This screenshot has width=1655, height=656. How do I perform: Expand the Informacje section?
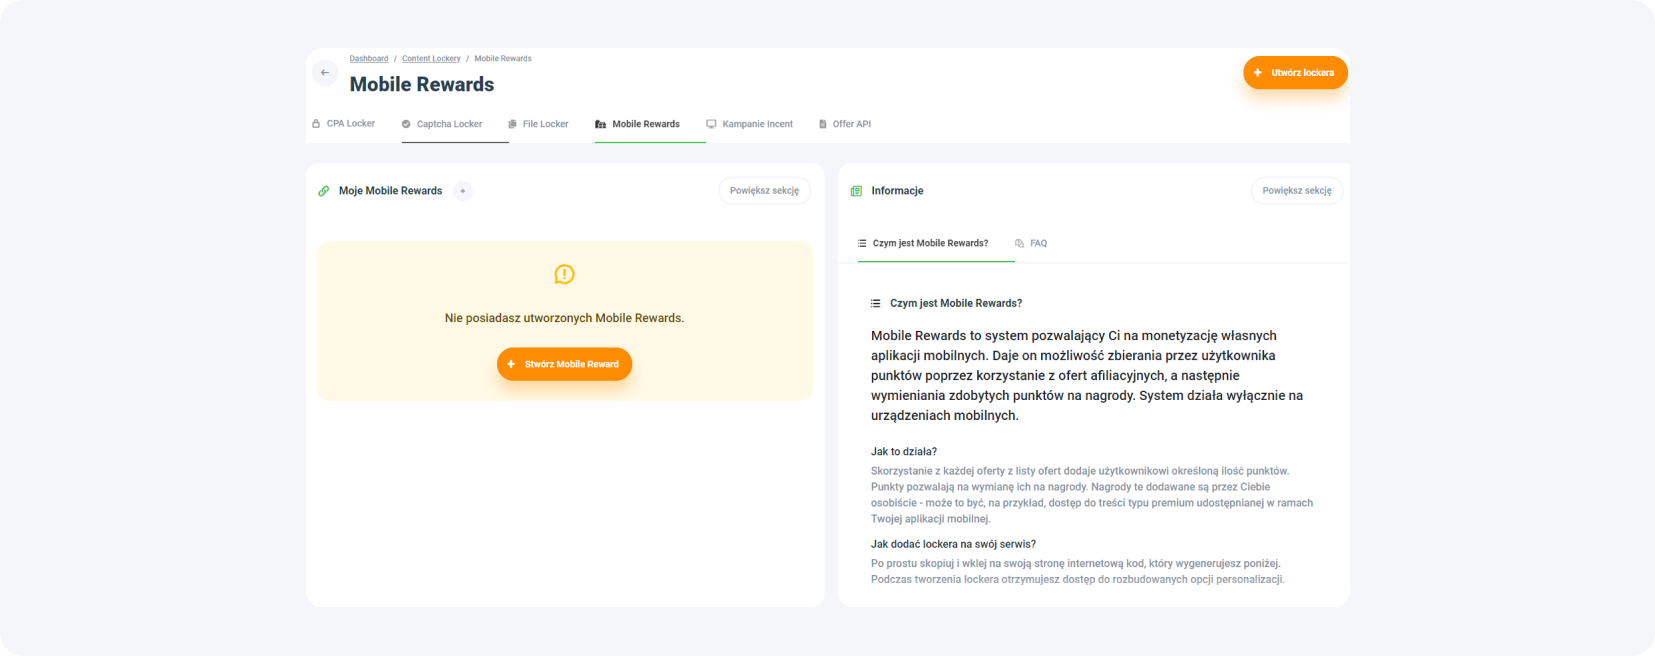pos(1296,191)
